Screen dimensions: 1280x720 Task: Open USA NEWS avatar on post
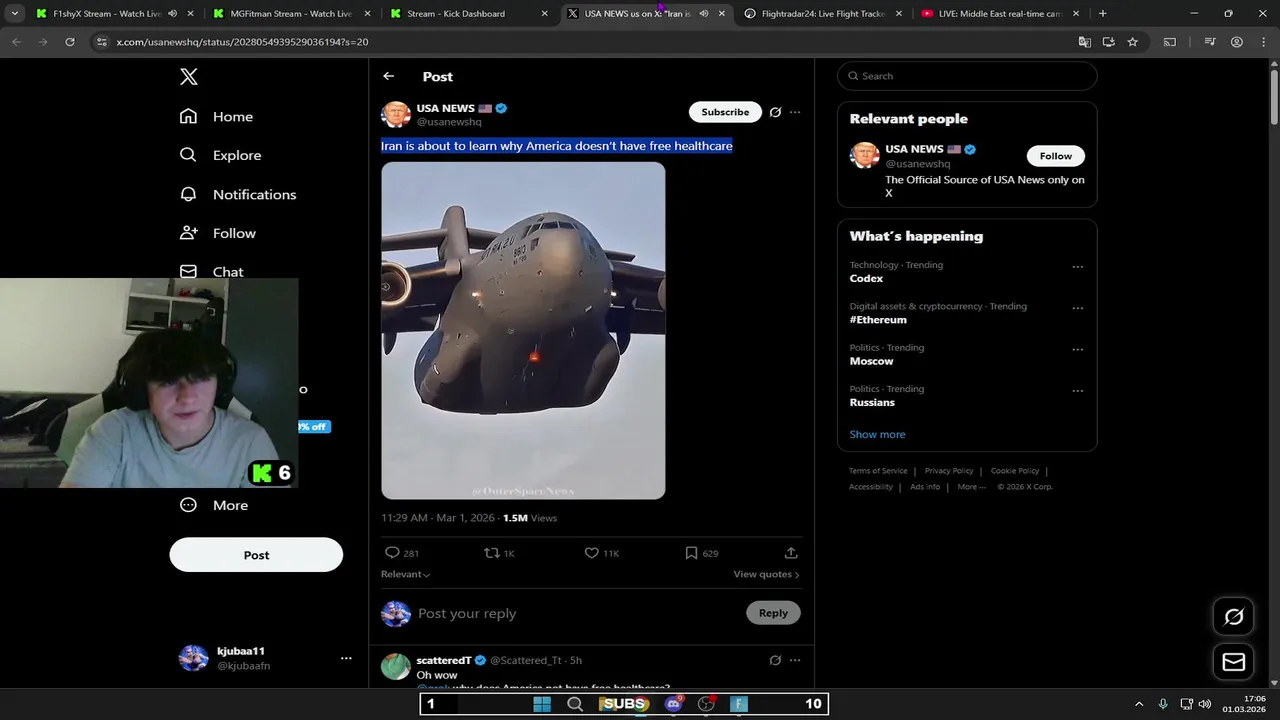[396, 114]
